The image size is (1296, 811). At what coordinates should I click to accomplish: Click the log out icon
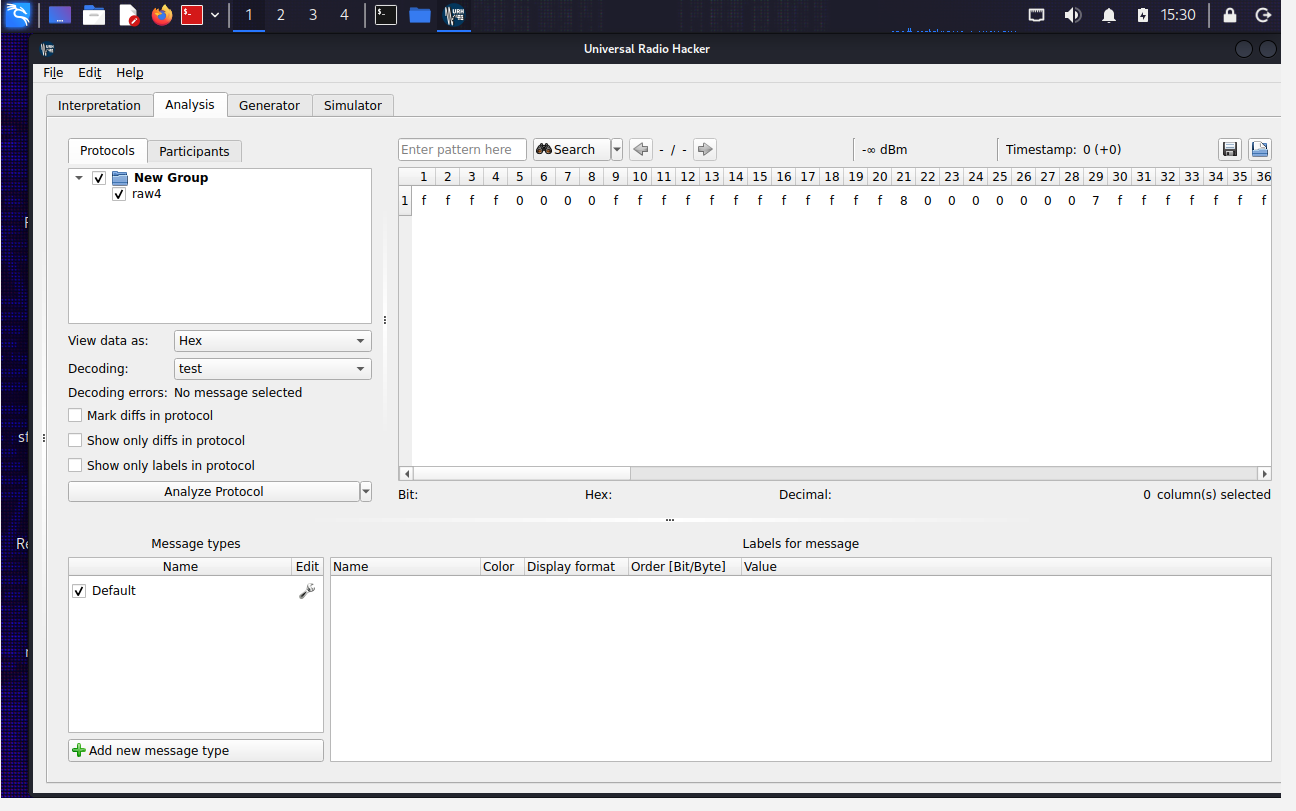point(1263,15)
